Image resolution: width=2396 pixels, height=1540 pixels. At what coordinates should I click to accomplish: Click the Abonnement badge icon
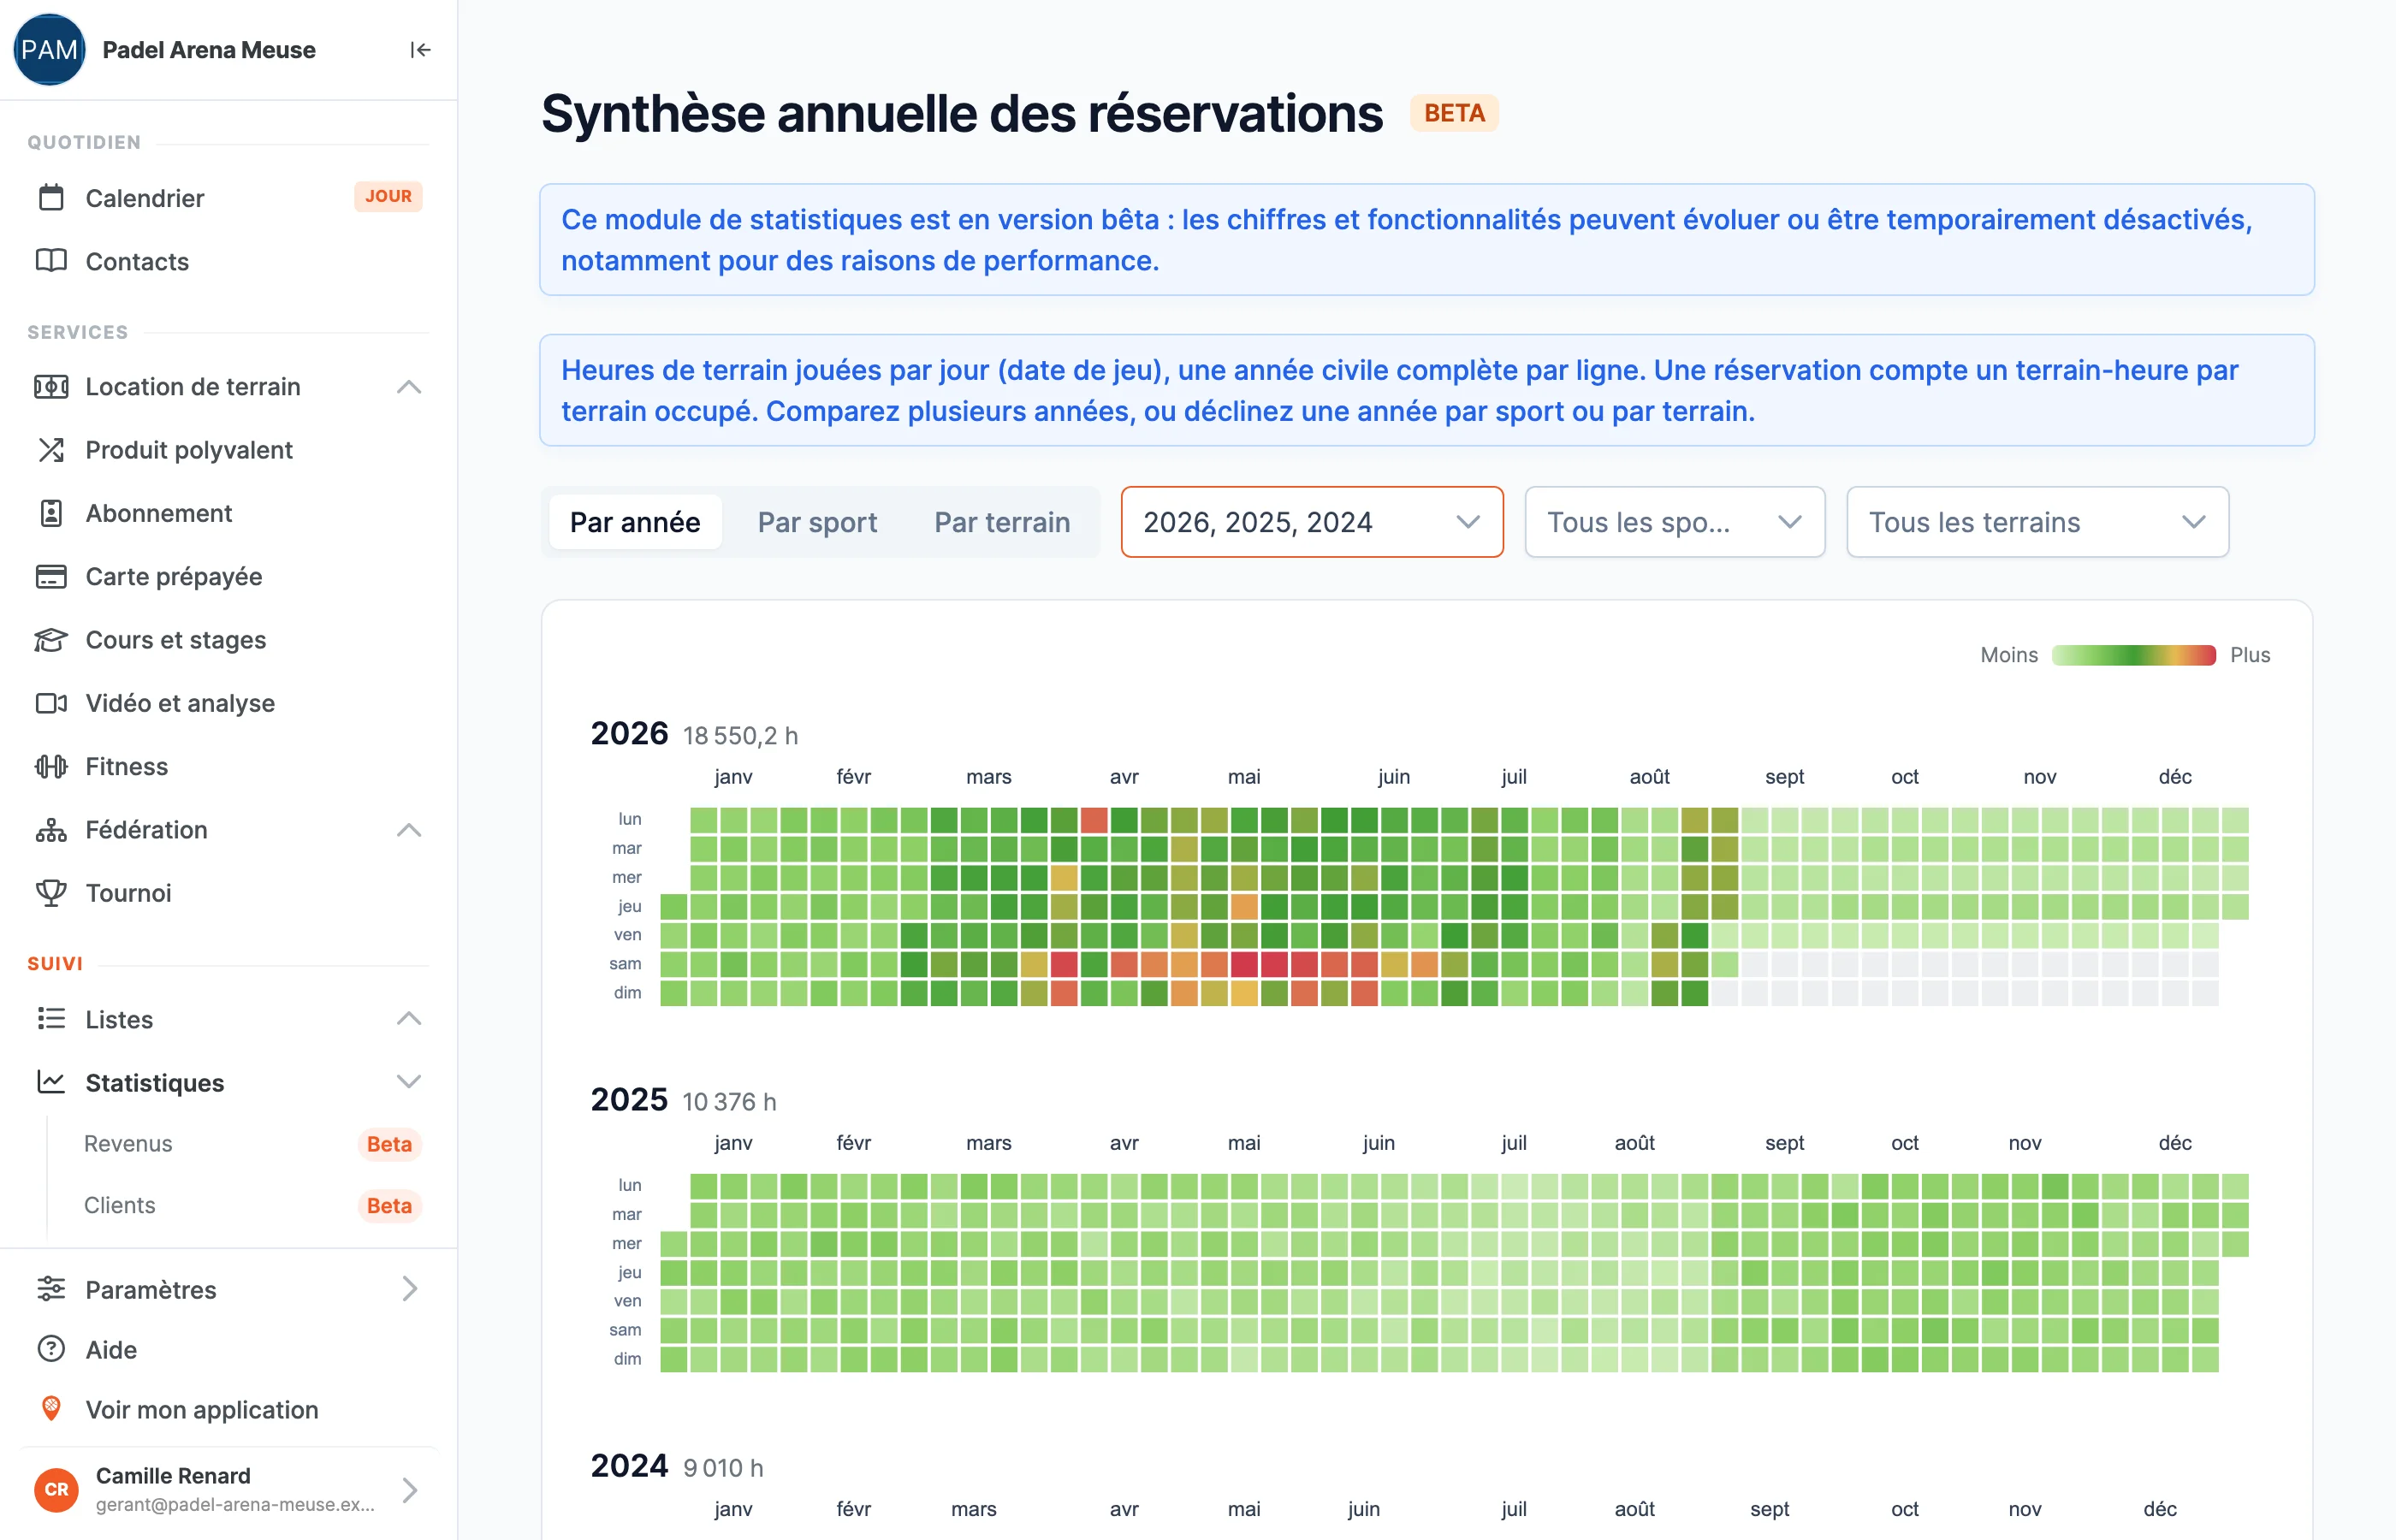[51, 513]
